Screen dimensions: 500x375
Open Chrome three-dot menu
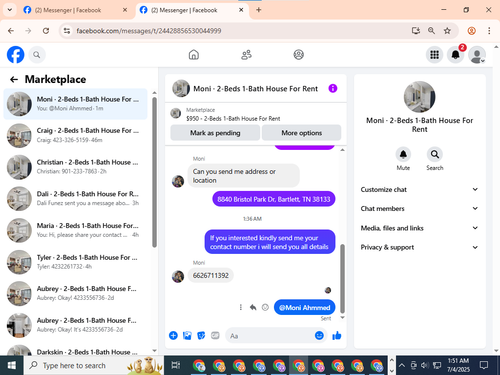(489, 31)
